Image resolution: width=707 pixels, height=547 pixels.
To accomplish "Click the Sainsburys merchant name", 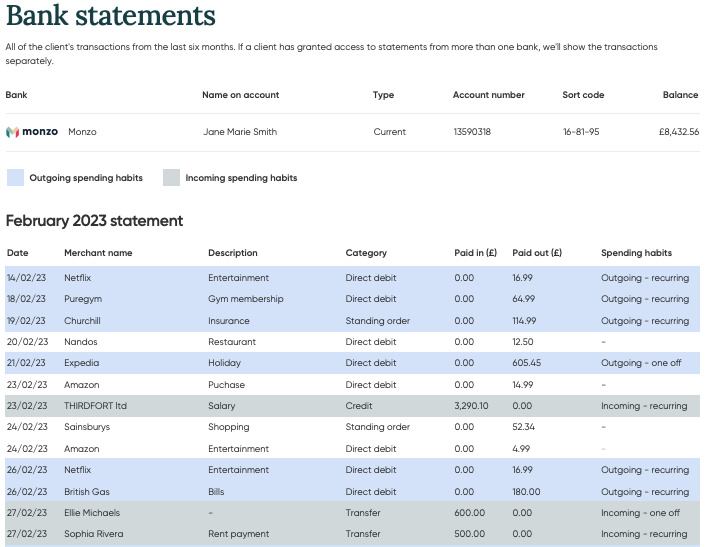I will 87,427.
